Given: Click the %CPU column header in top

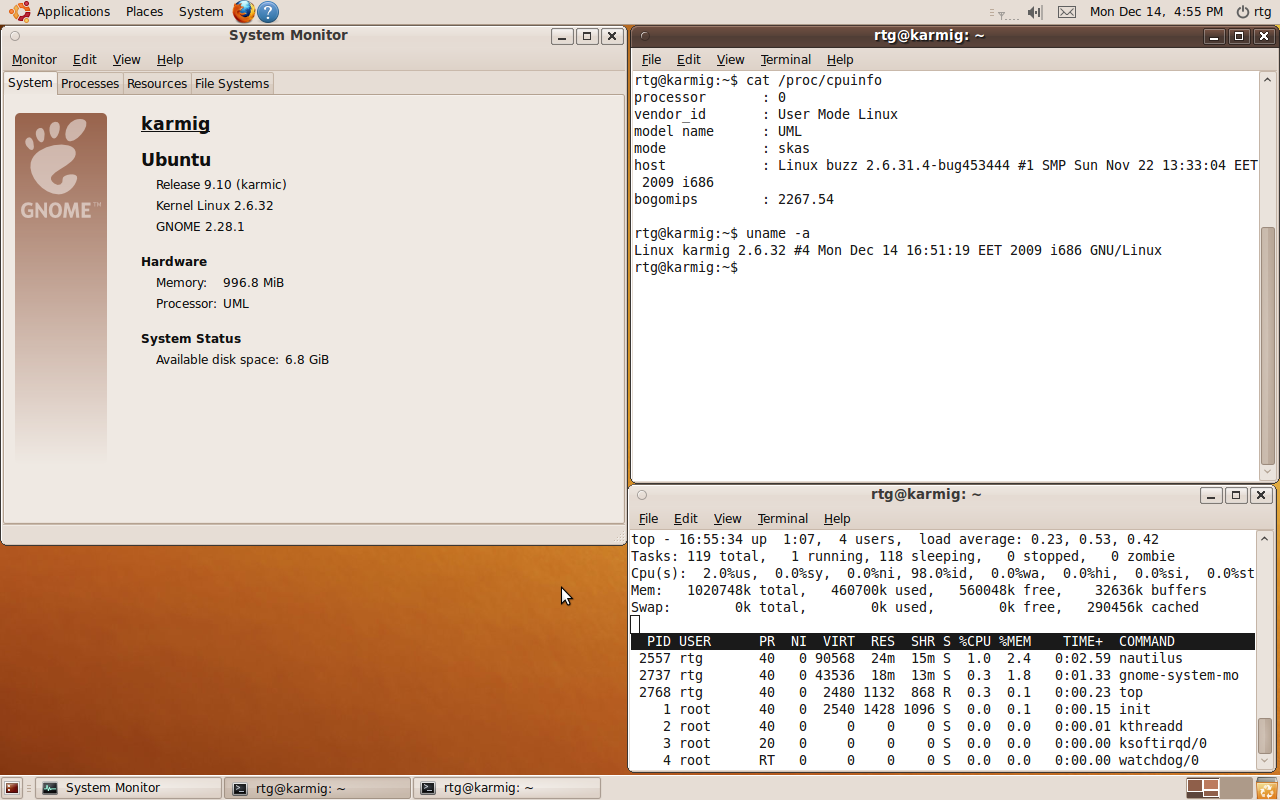Looking at the screenshot, I should pos(975,641).
